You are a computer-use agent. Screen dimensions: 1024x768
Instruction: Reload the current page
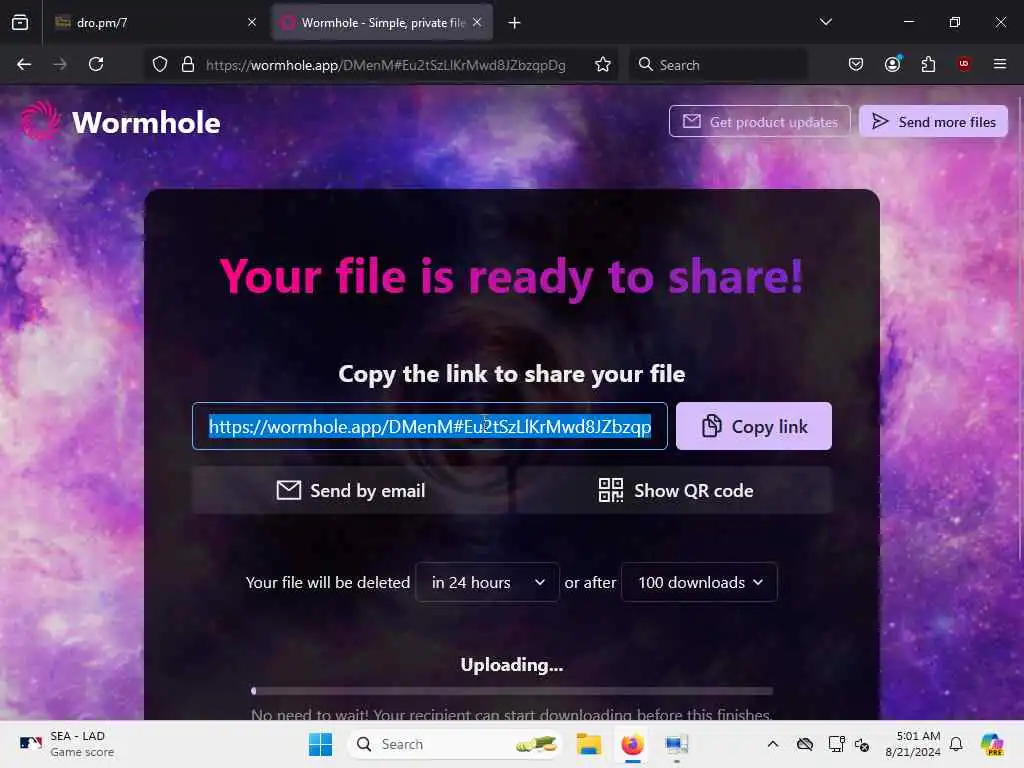point(96,64)
